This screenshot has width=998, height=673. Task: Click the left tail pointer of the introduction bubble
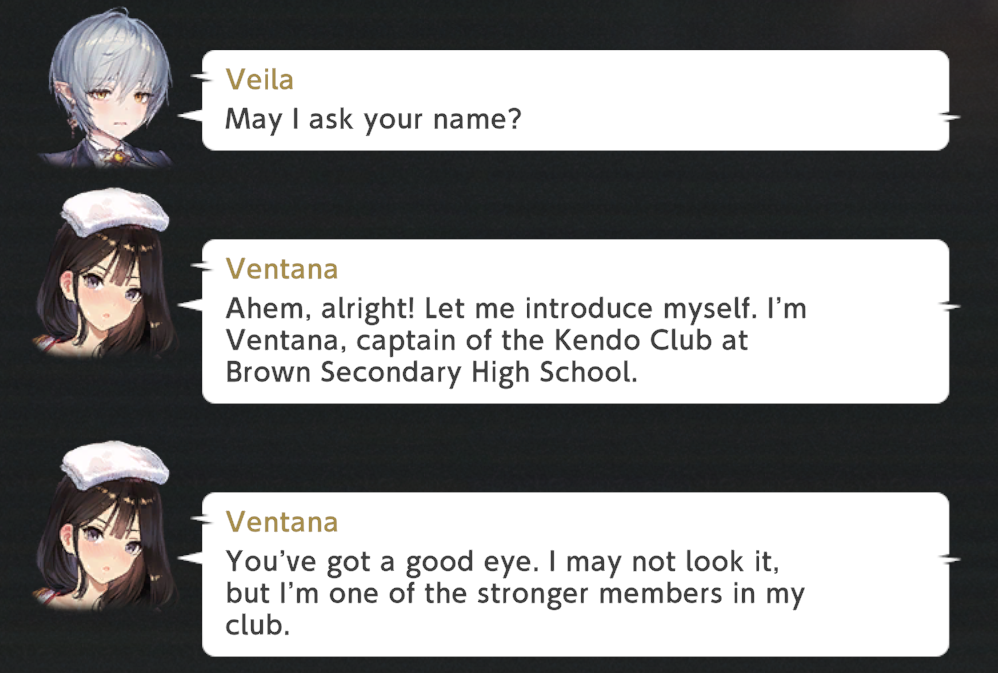[x=190, y=306]
